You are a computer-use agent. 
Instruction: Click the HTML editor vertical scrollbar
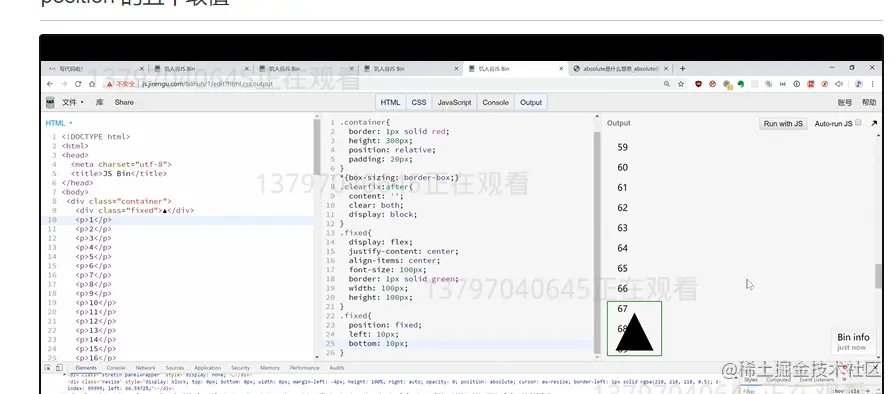click(317, 147)
